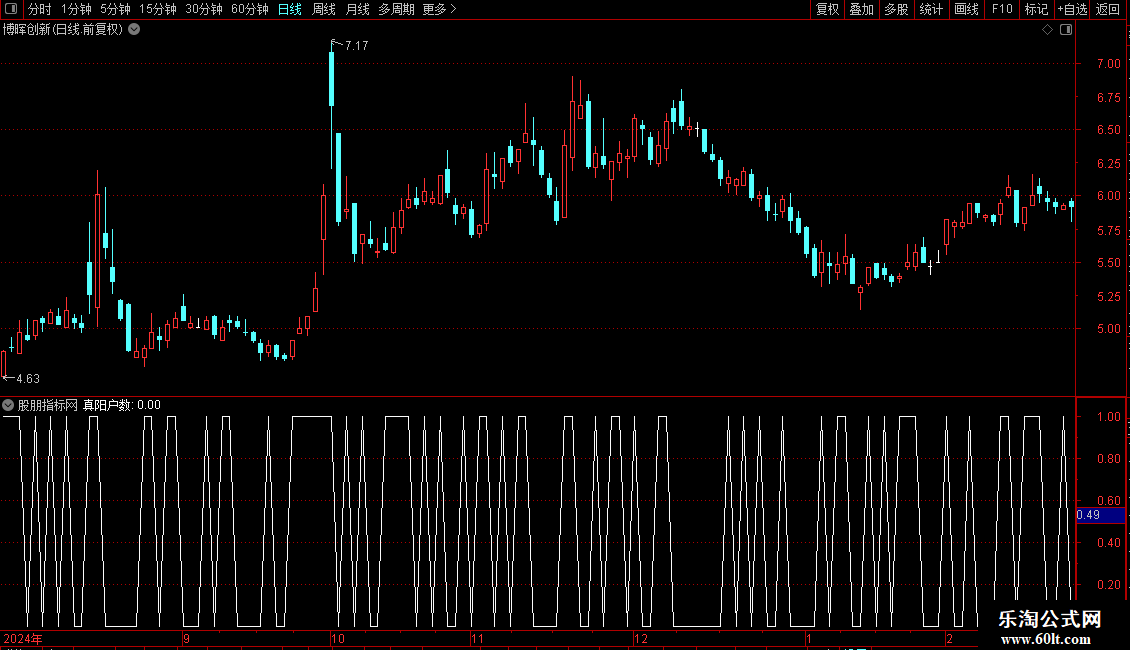Add stock to watchlist with +自选
Screen dimensions: 1130x650
point(1072,9)
